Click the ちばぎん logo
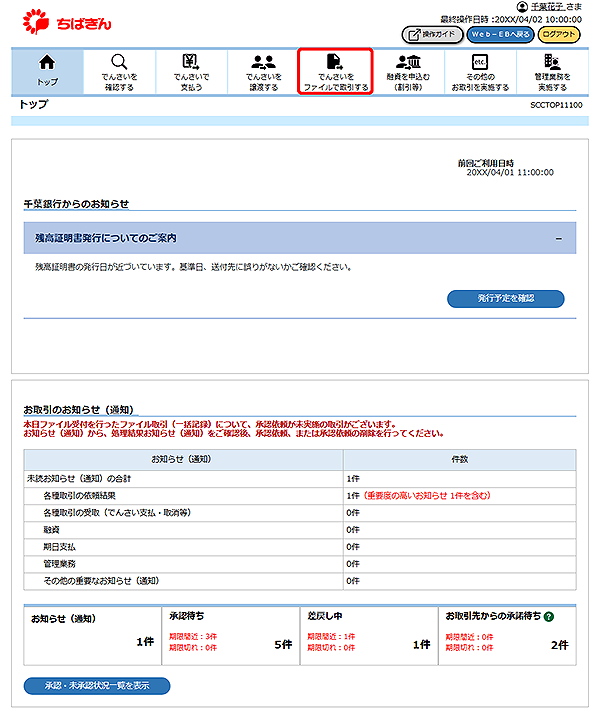 coord(65,18)
